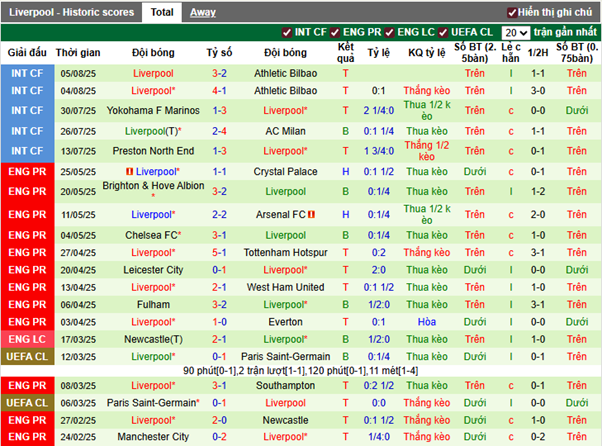The image size is (602, 446).
Task: Click the 1-0 score against Everton
Action: click(219, 322)
